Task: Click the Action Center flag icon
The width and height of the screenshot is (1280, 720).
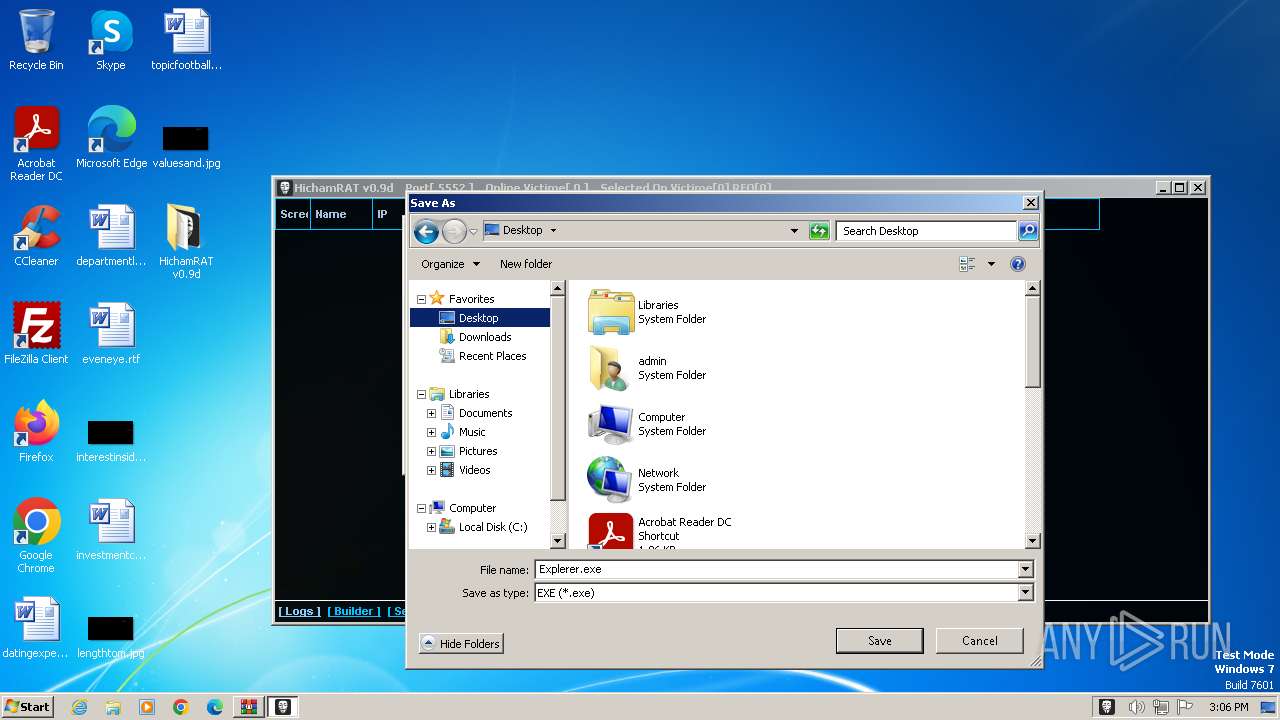Action: coord(1186,707)
